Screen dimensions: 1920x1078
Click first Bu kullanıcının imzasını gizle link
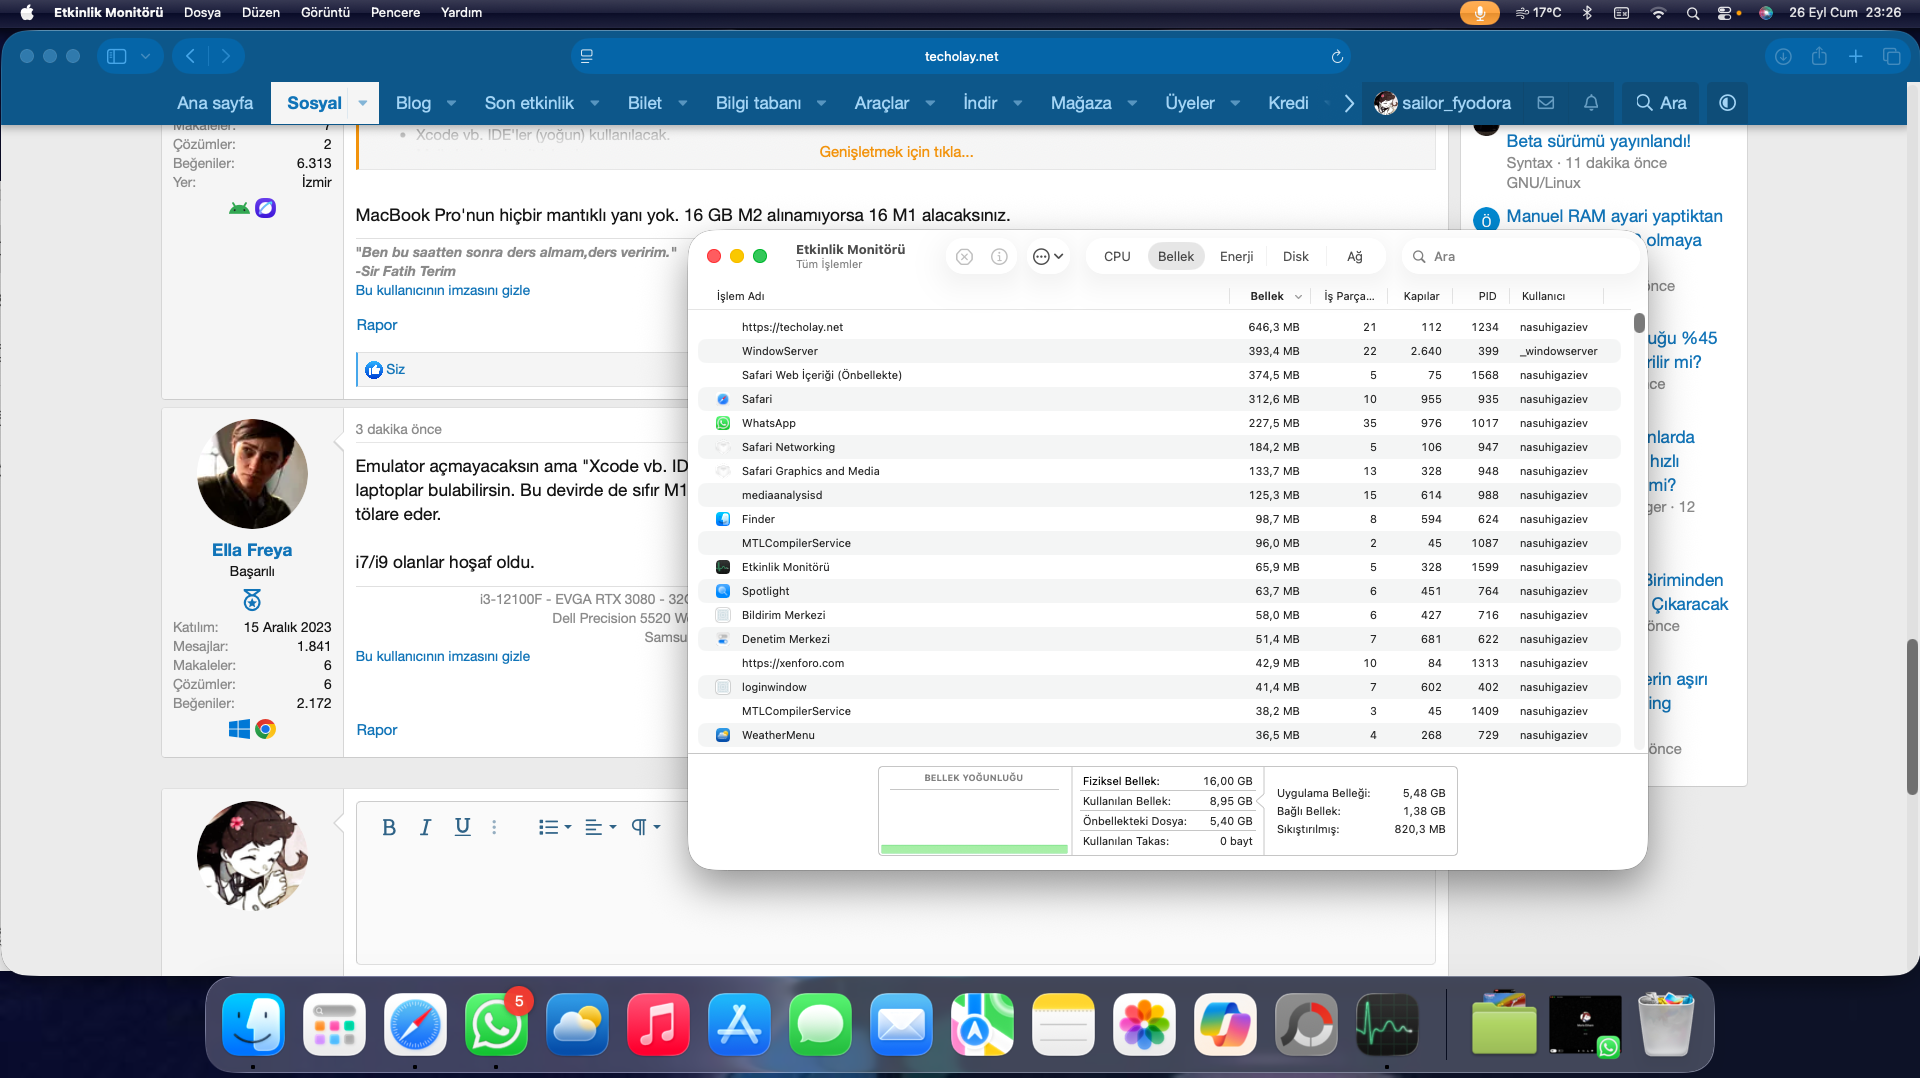[443, 290]
